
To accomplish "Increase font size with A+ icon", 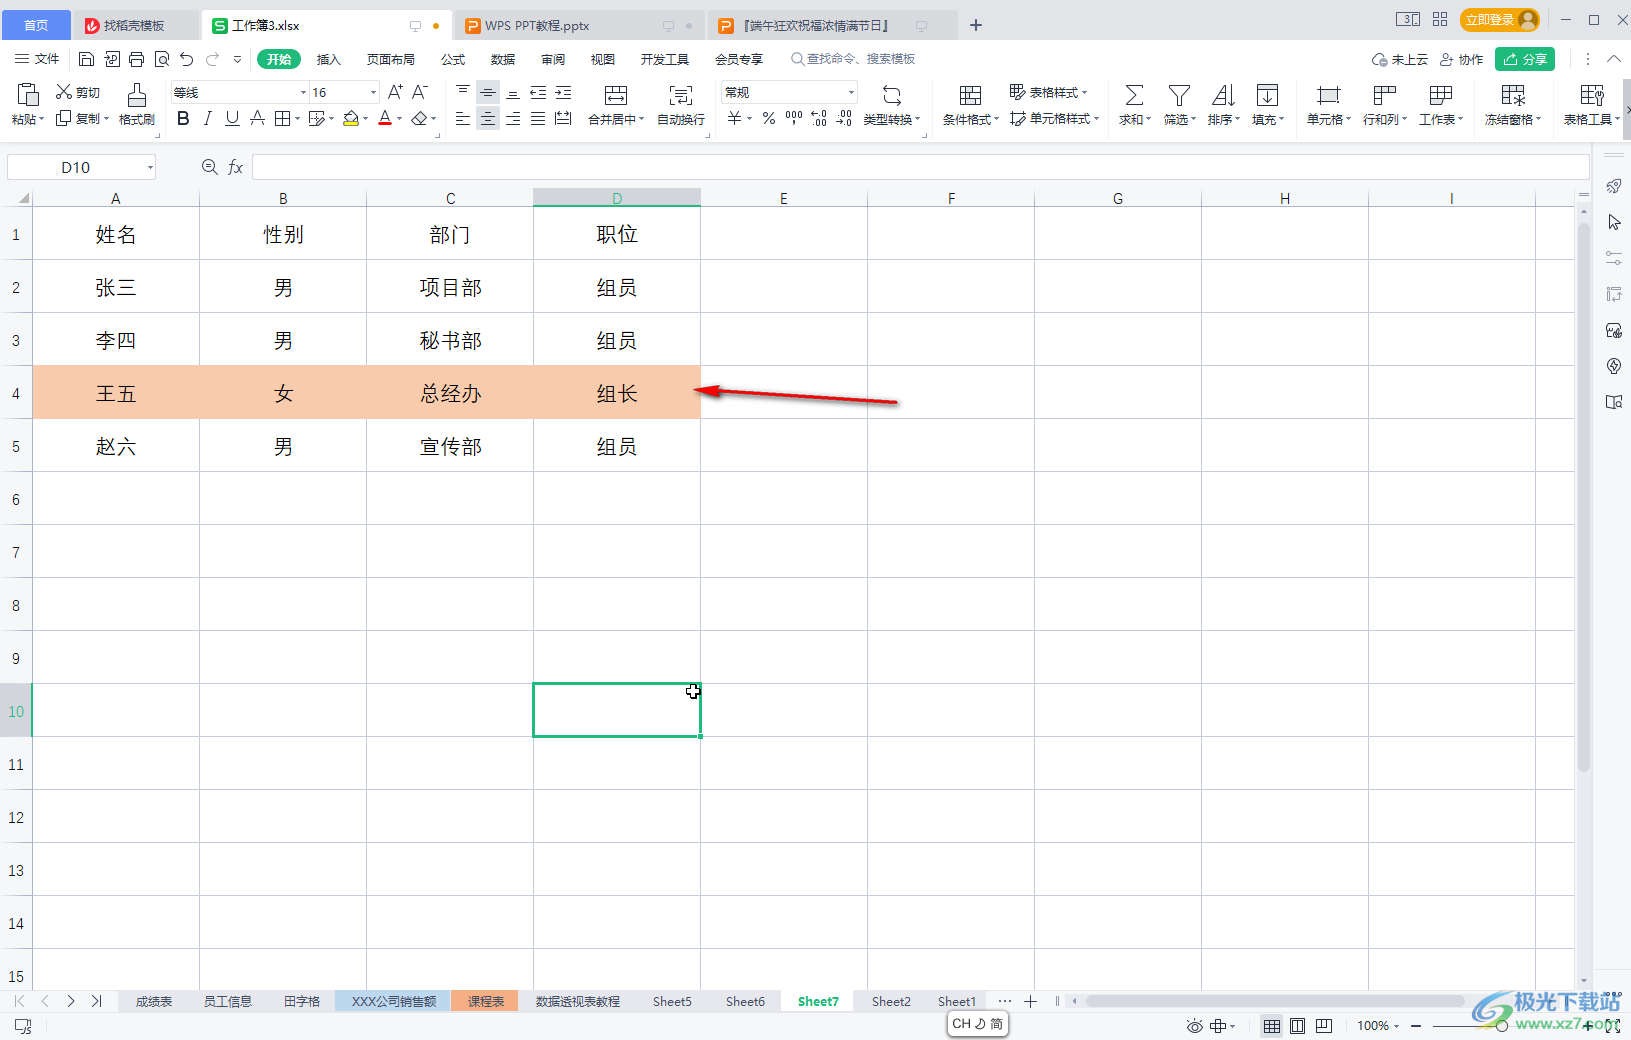I will click(395, 92).
